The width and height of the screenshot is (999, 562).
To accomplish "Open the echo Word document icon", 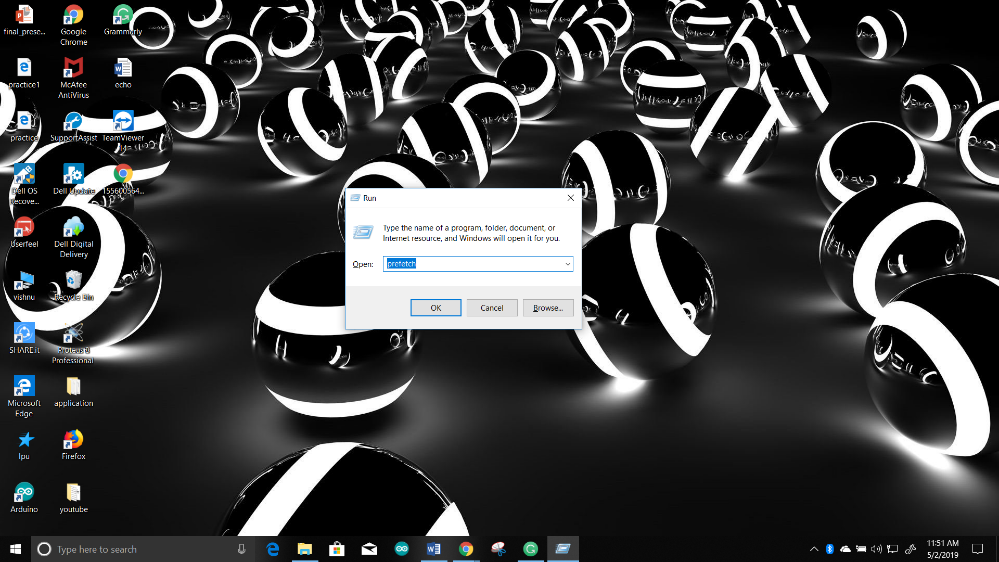I will [122, 73].
